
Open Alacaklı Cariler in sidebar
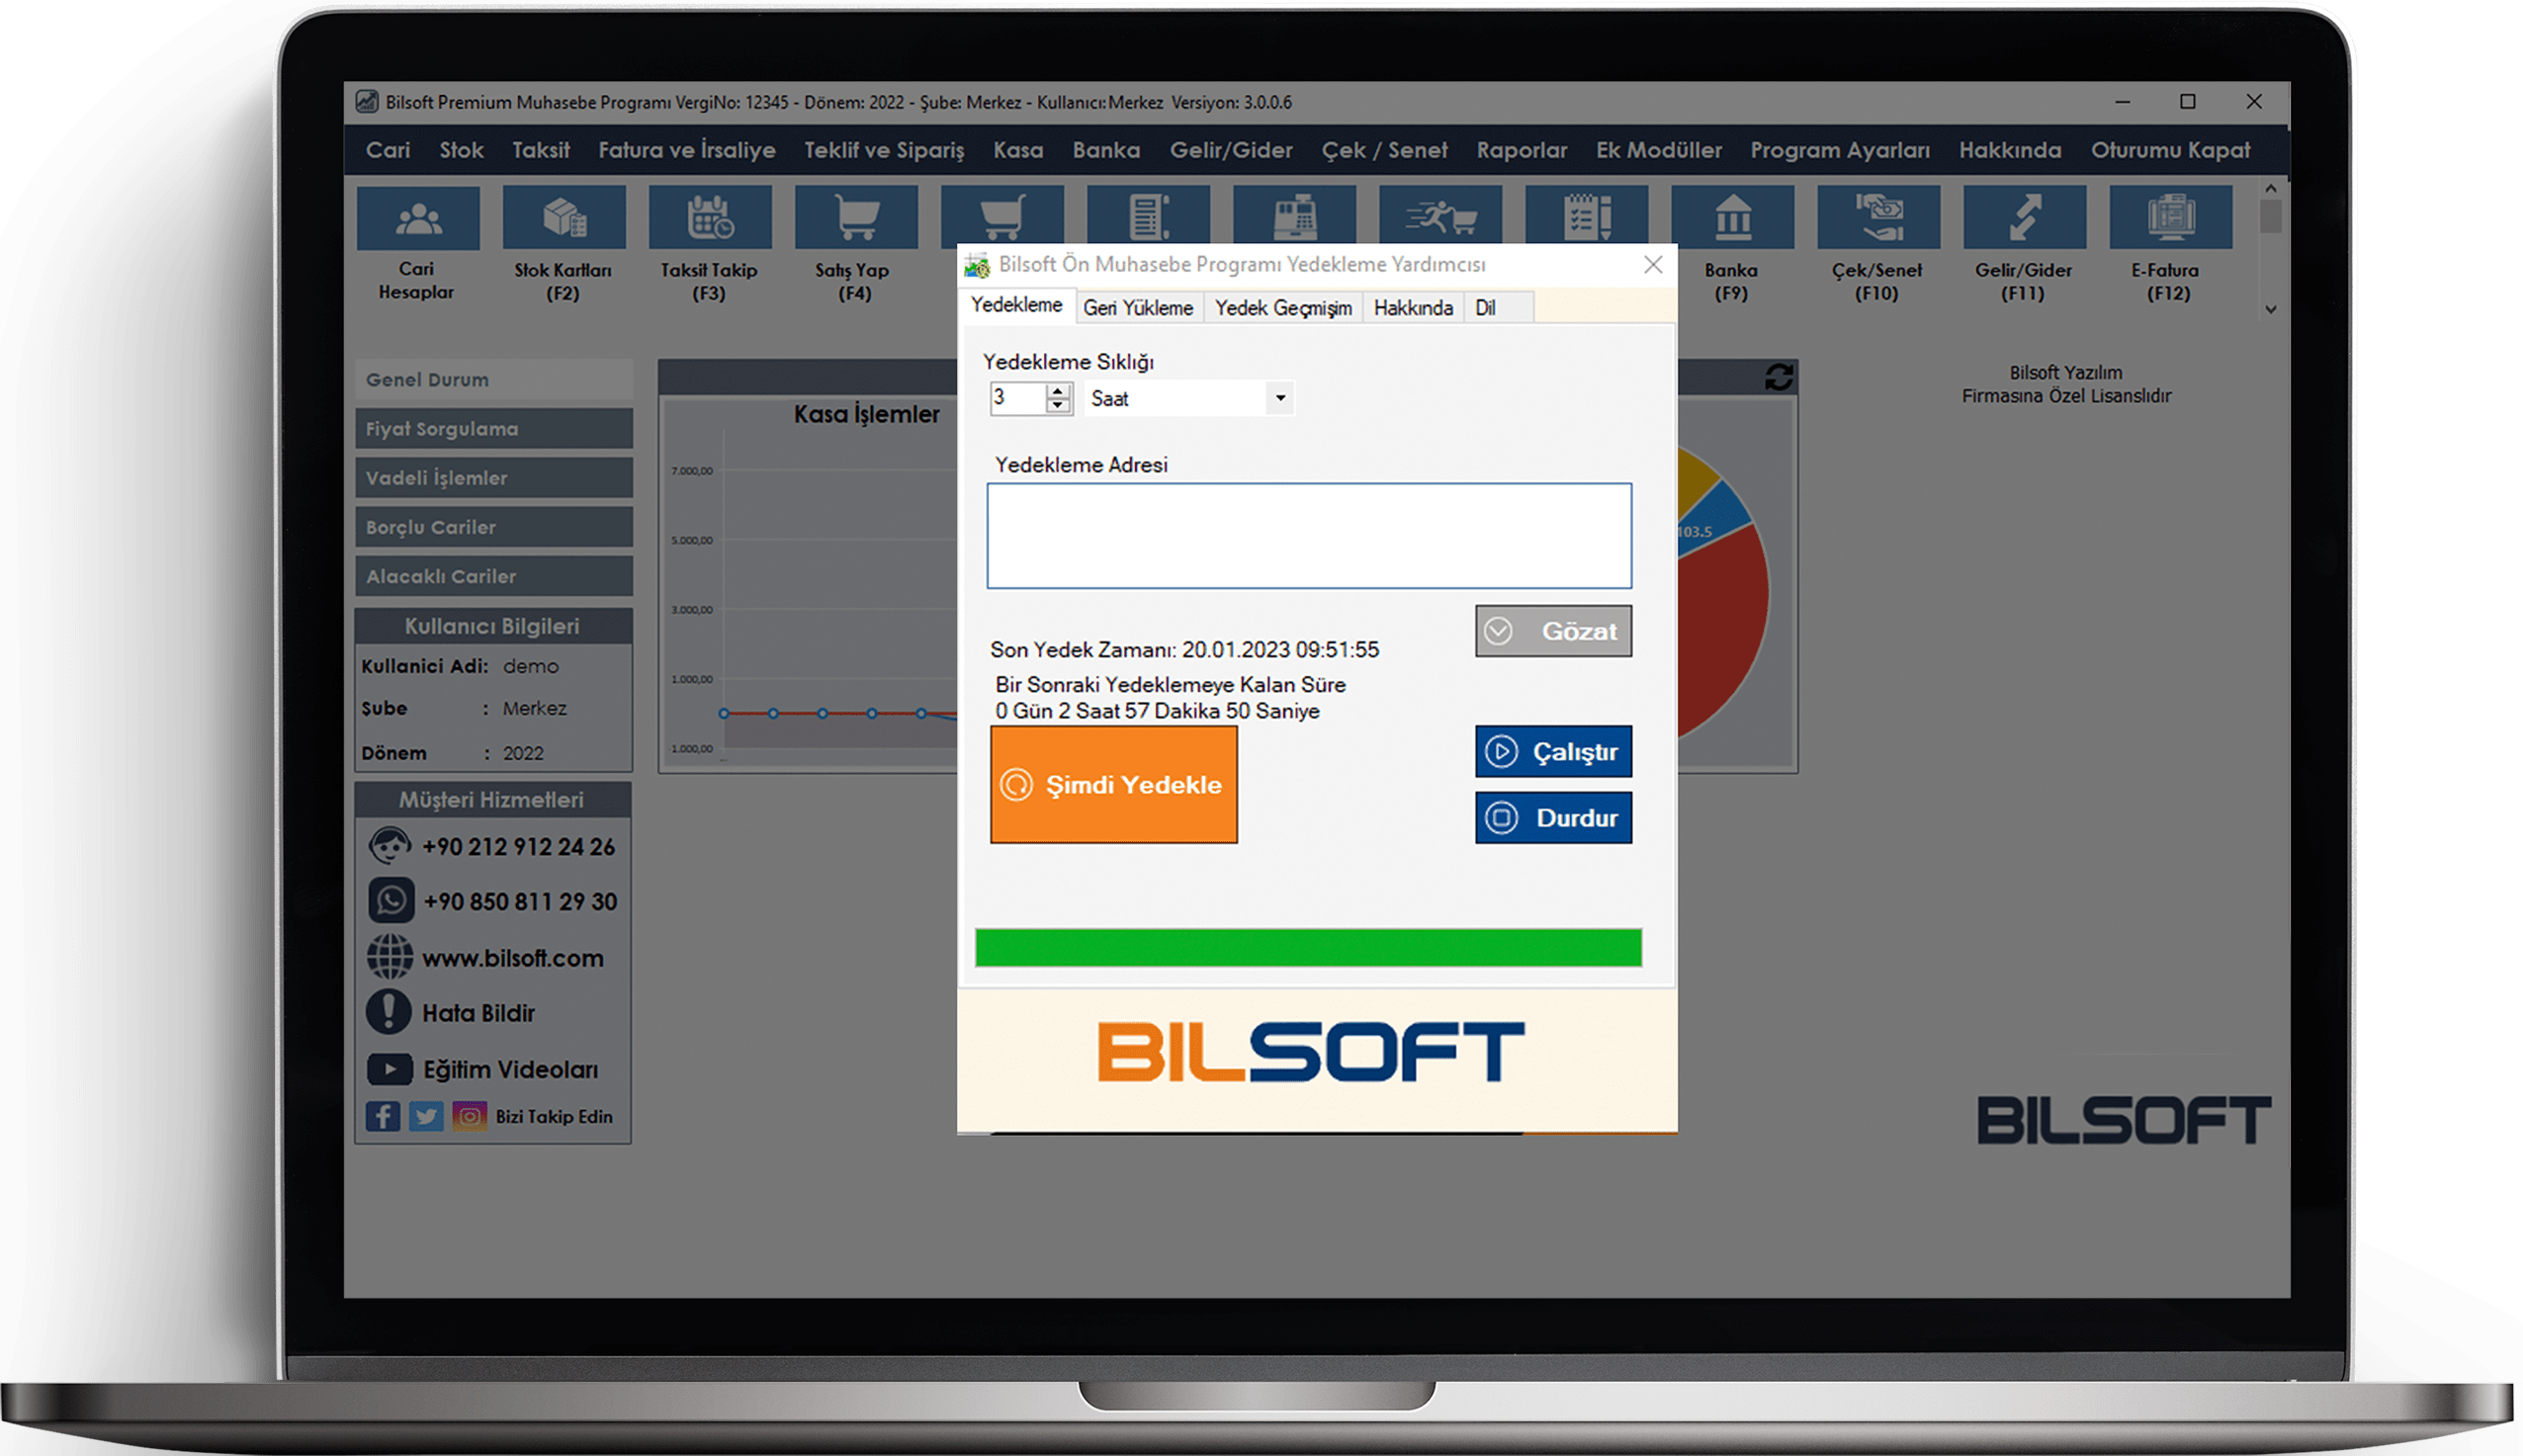[x=494, y=575]
